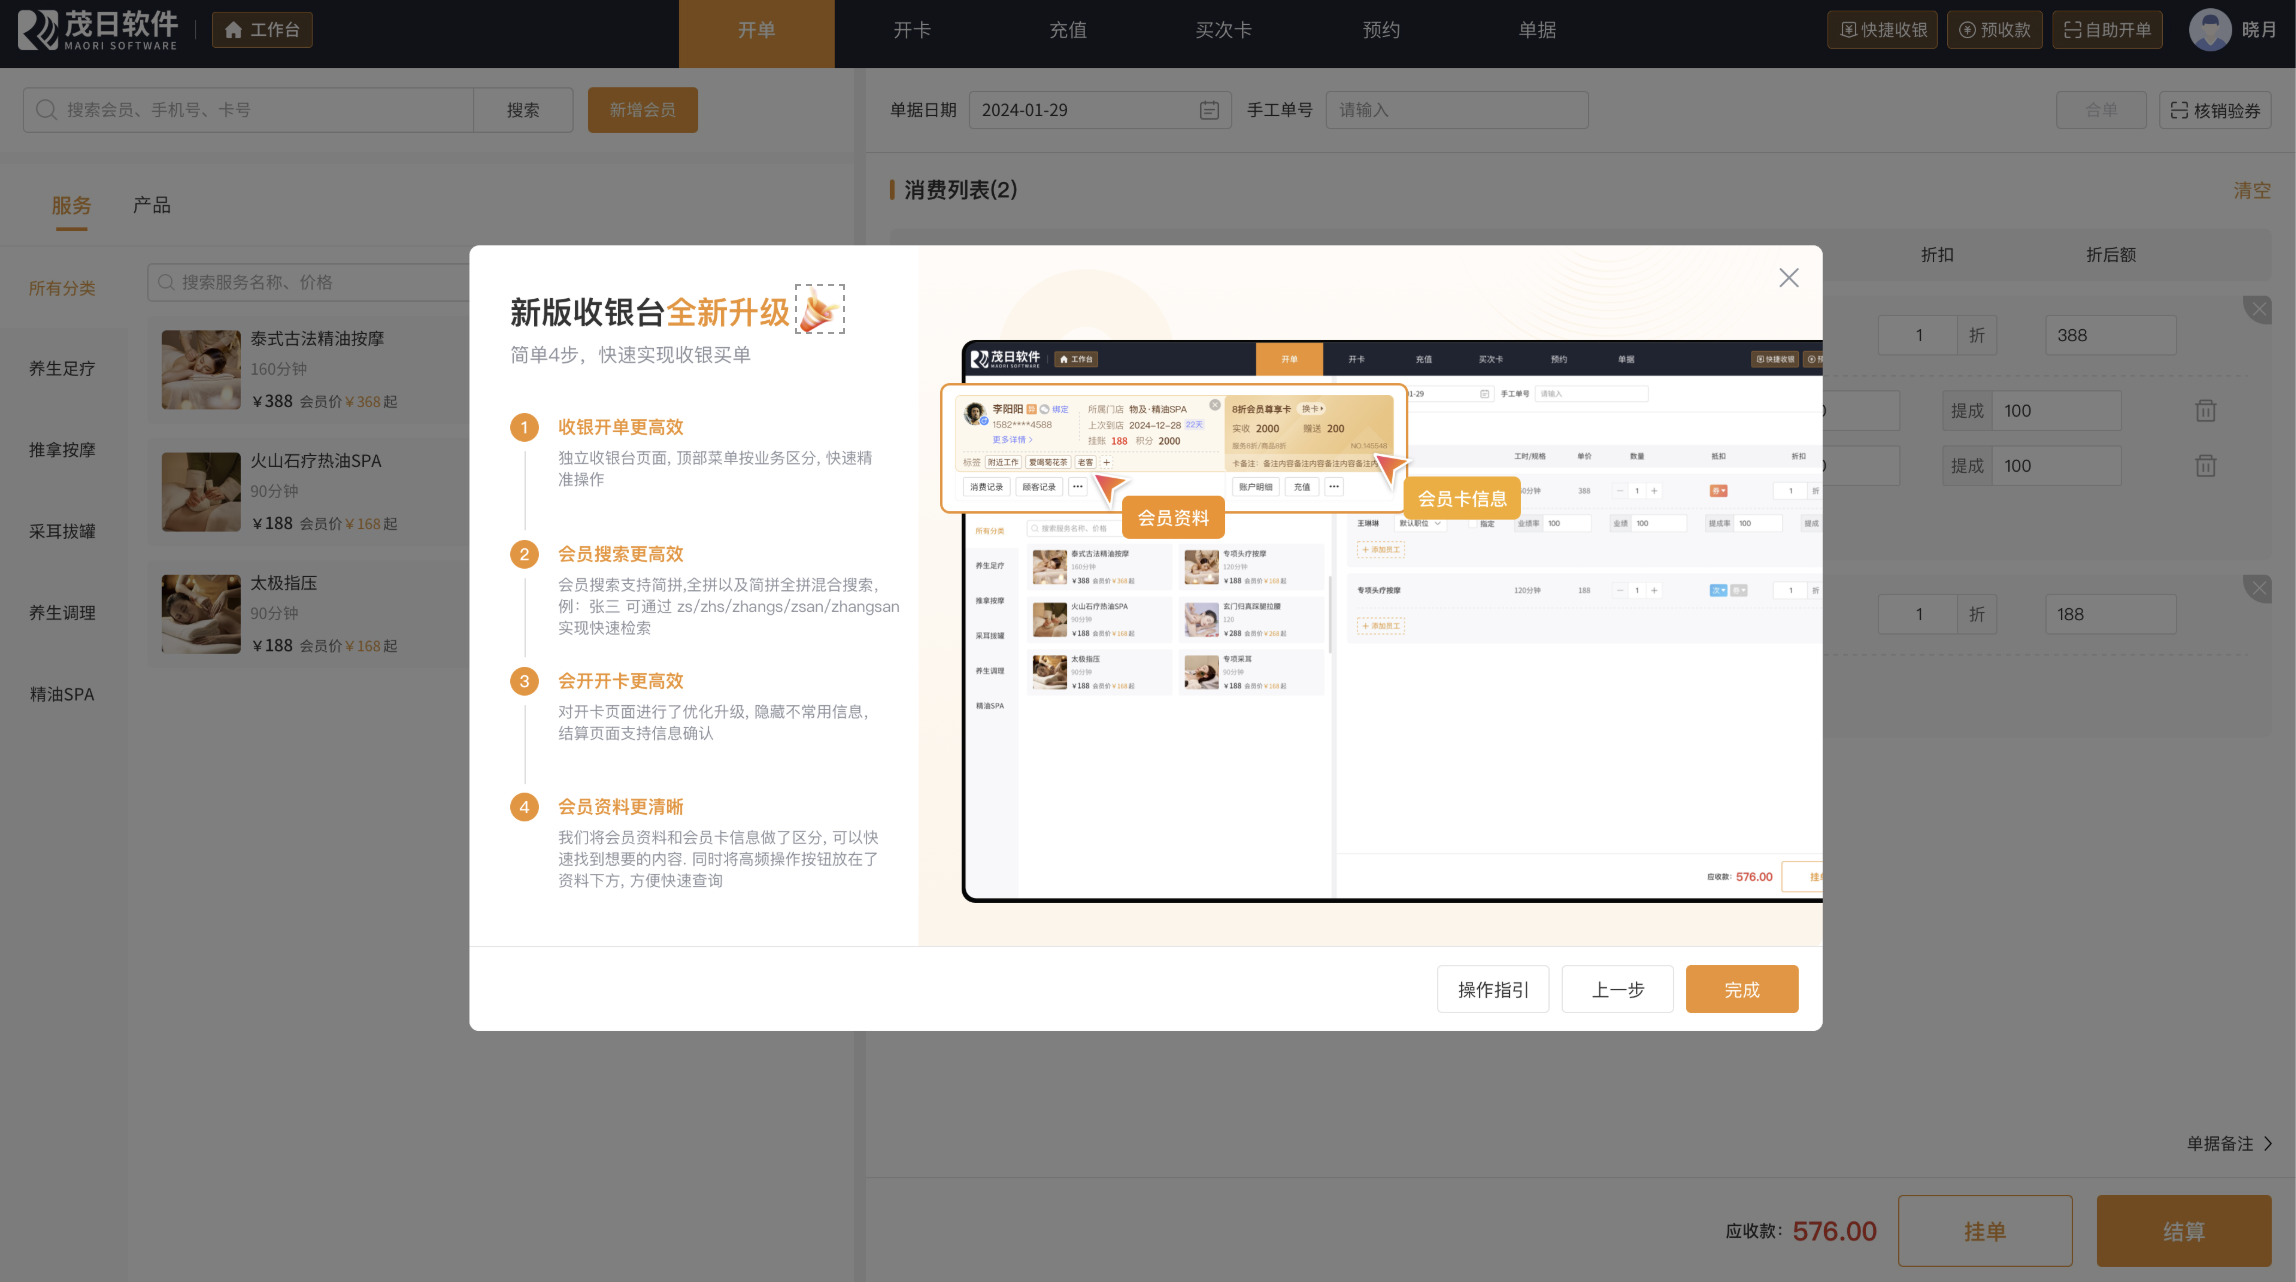The width and height of the screenshot is (2296, 1282).
Task: Close the new cashier upgrade dialog
Action: click(x=1788, y=277)
